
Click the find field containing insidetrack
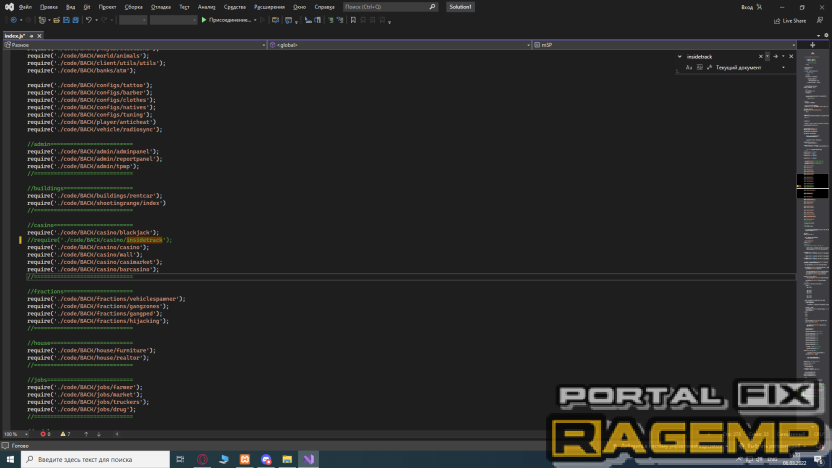[721, 56]
